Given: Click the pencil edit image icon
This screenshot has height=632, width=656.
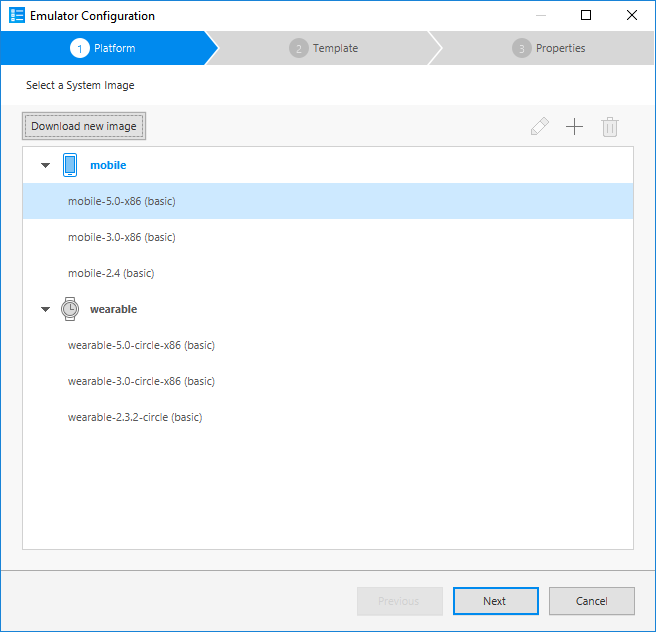Looking at the screenshot, I should point(540,127).
